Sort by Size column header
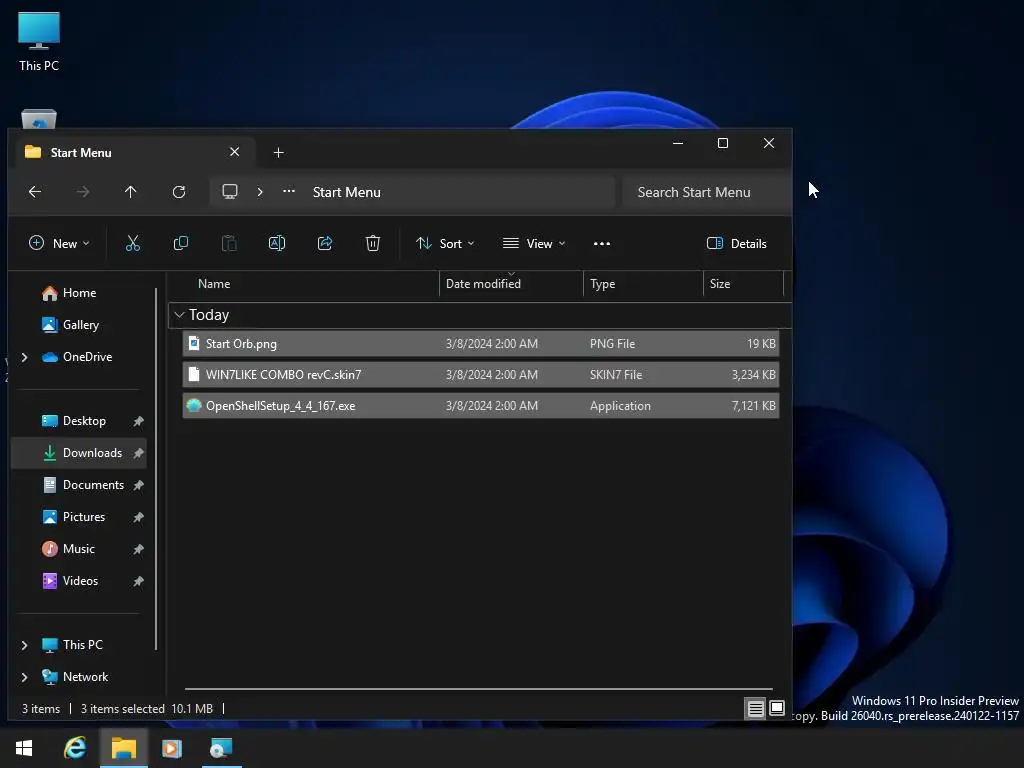1024x768 pixels. tap(720, 284)
